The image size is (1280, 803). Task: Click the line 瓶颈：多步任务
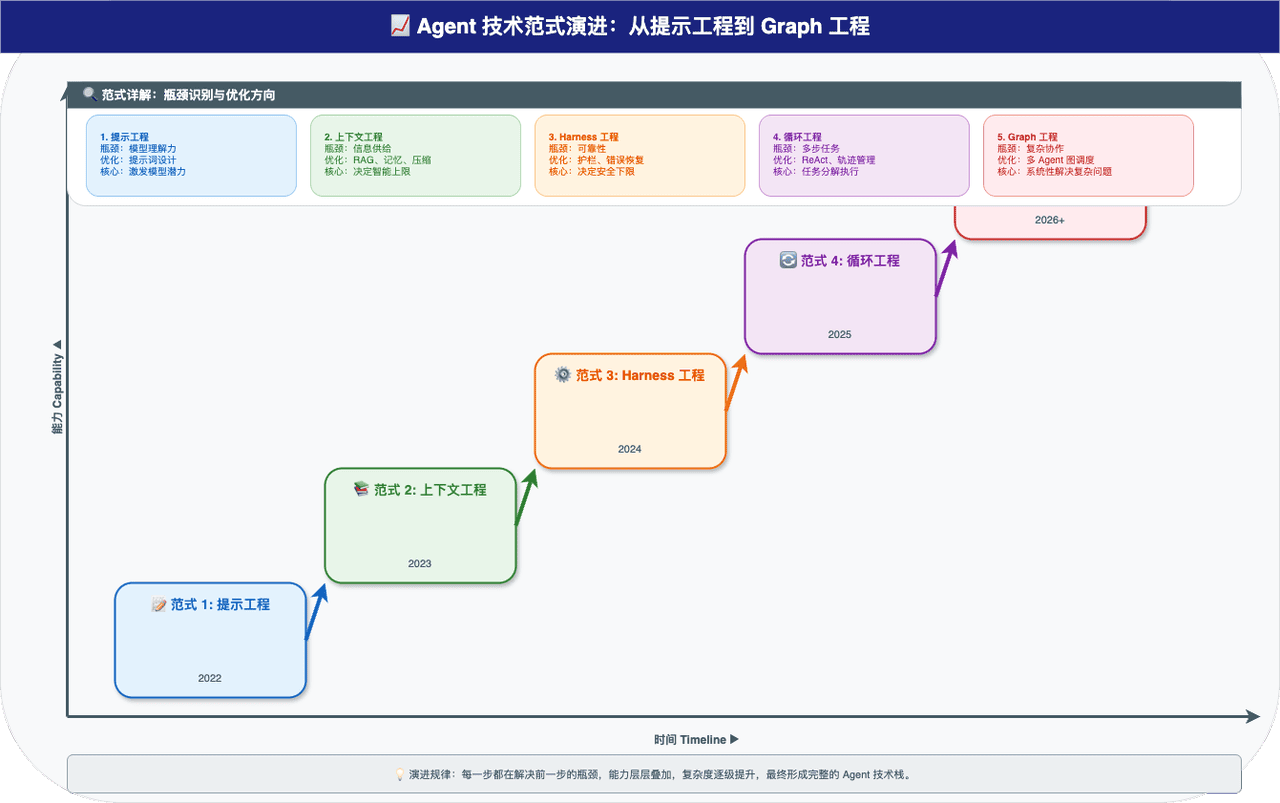click(x=806, y=148)
